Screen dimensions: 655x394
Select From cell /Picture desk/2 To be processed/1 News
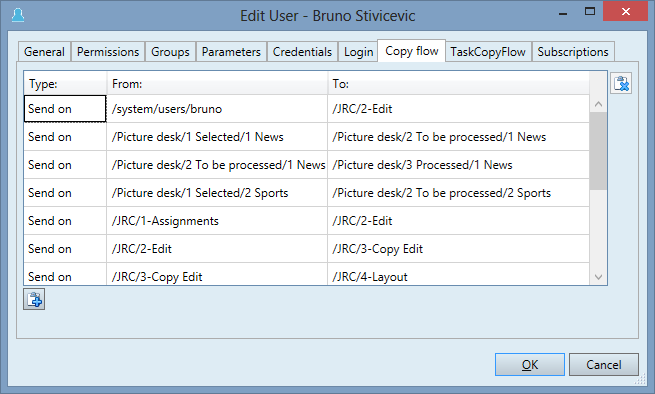(x=217, y=165)
